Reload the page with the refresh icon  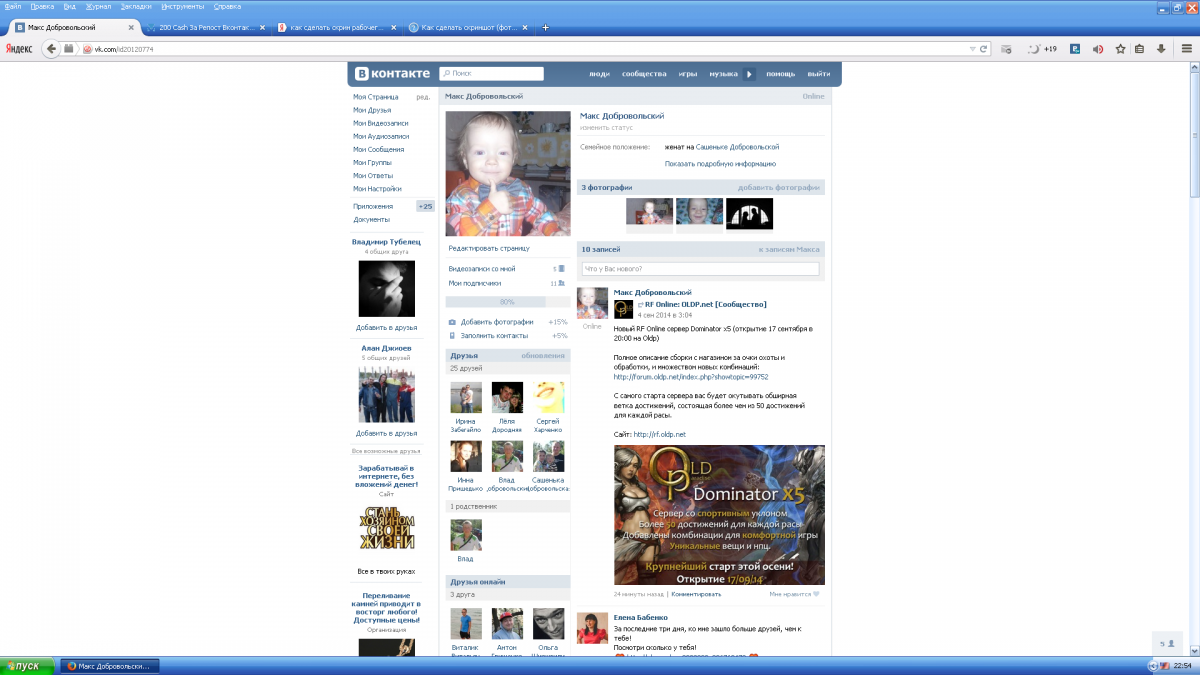click(983, 48)
